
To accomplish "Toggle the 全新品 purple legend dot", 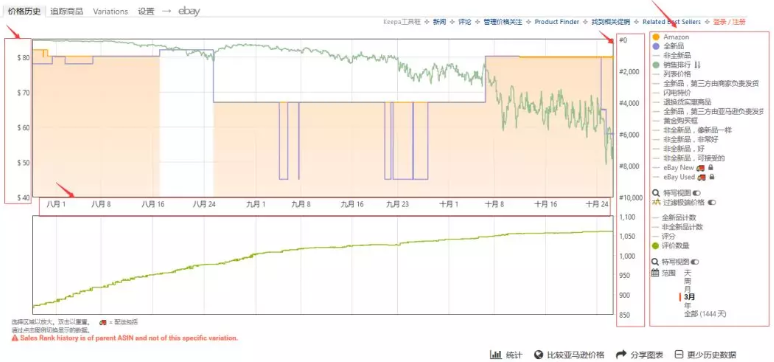I will tap(656, 46).
